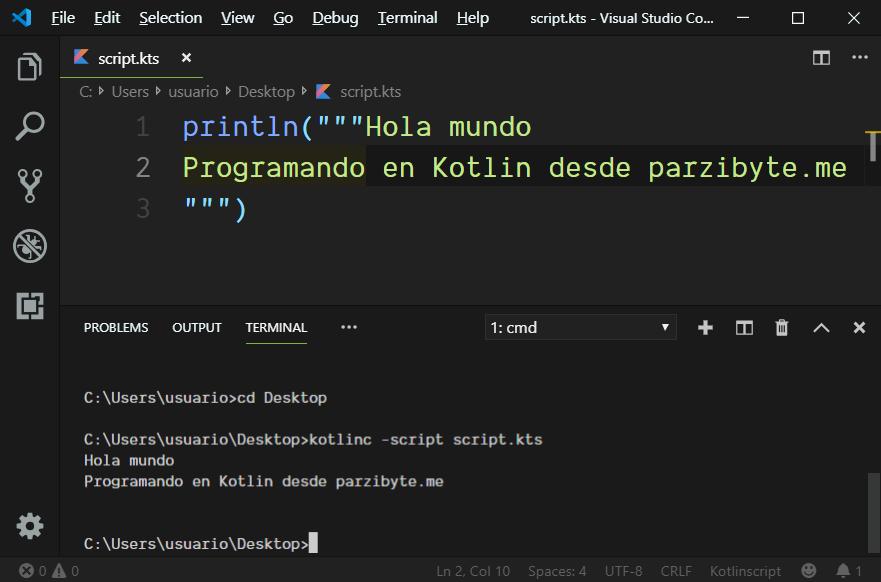
Task: Click the Kotlin file icon in breadcrumb
Action: point(323,91)
